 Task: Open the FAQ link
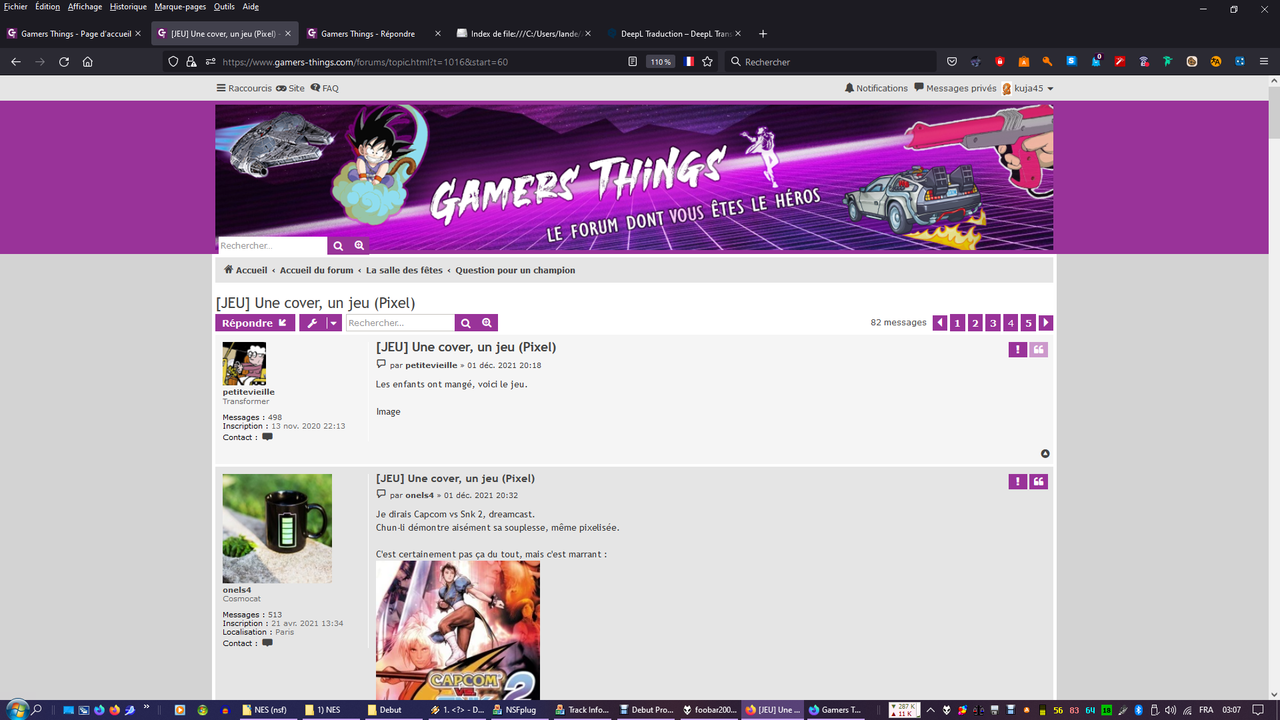pyautogui.click(x=325, y=88)
